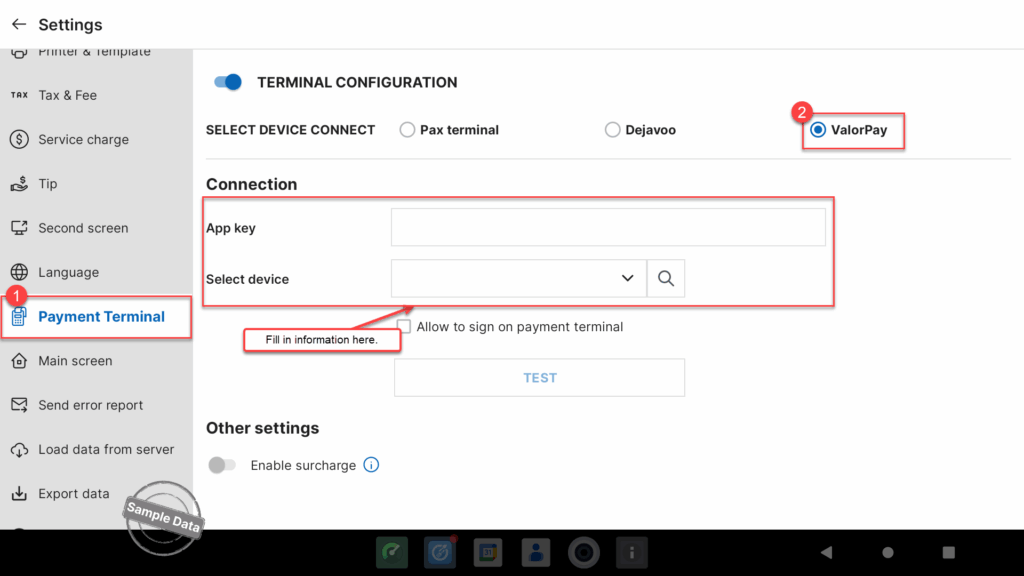Click the search icon beside Select device
The image size is (1024, 576).
coord(666,279)
